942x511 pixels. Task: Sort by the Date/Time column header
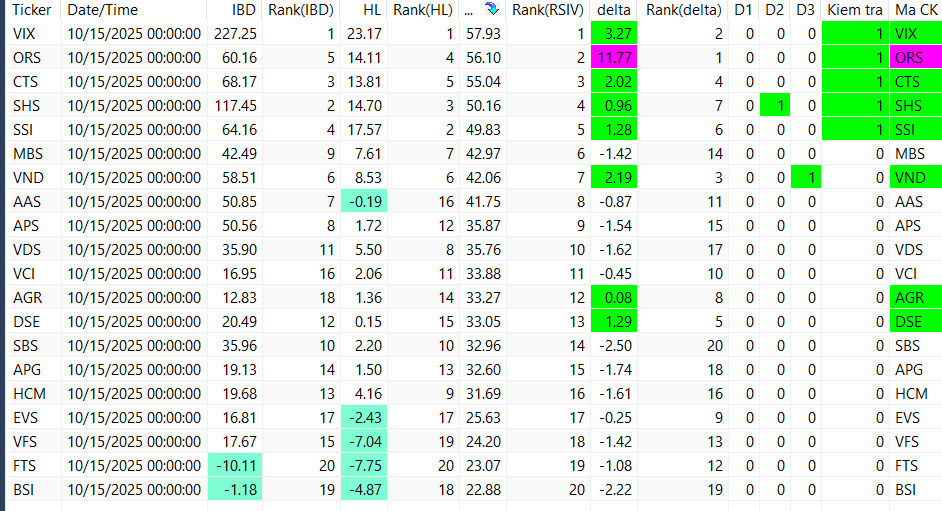pyautogui.click(x=103, y=10)
